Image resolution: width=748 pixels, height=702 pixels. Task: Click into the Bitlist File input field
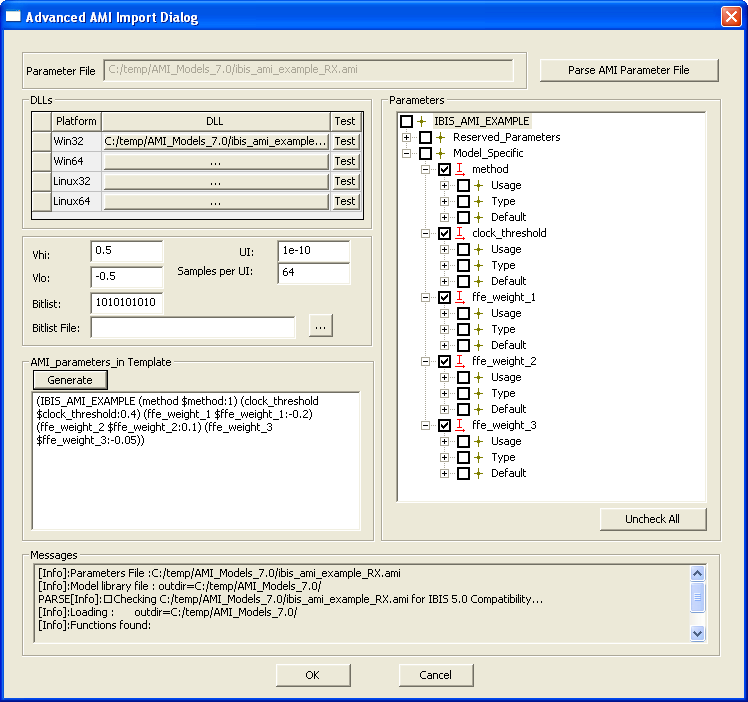(193, 327)
